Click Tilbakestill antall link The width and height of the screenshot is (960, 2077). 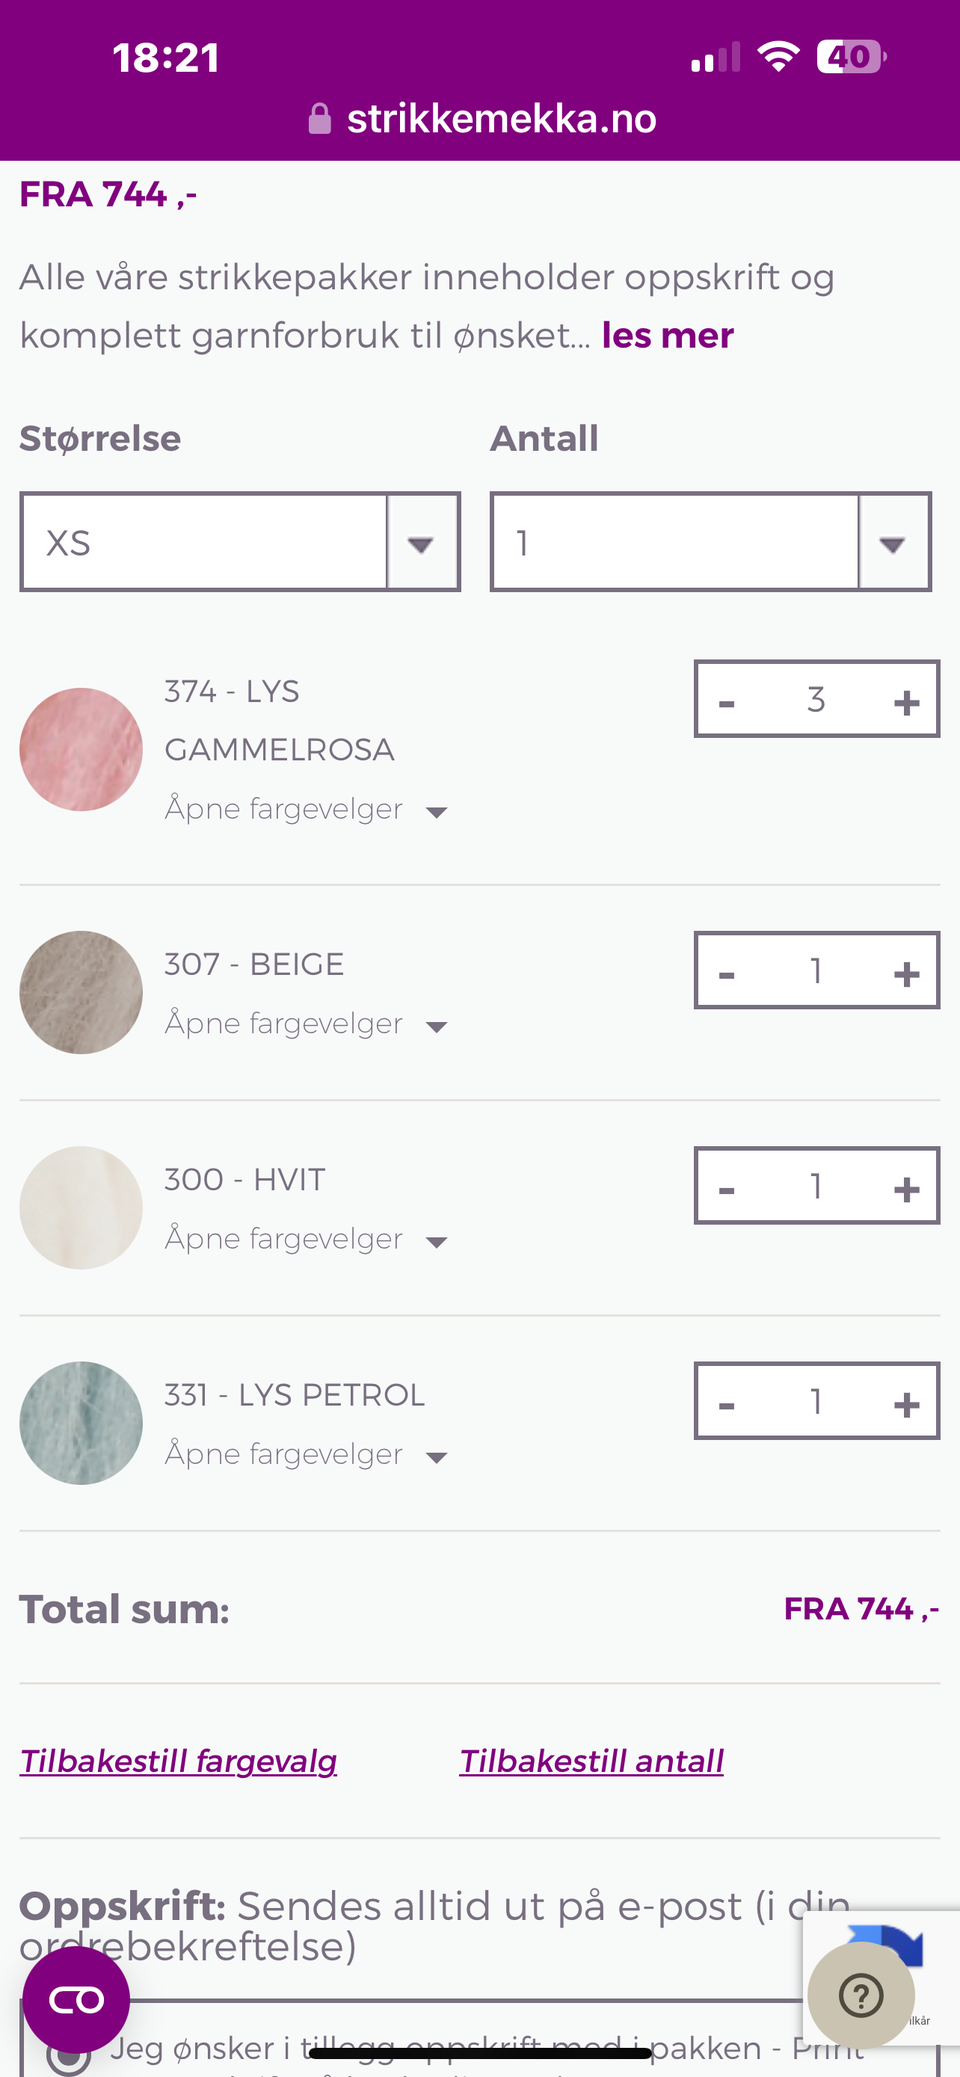(592, 1761)
